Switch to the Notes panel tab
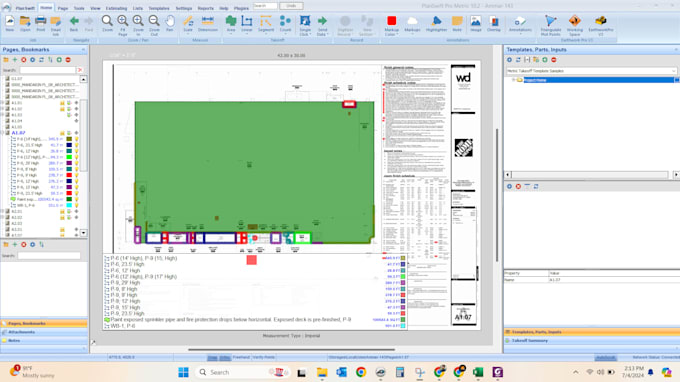This screenshot has height=382, width=680. [44, 341]
